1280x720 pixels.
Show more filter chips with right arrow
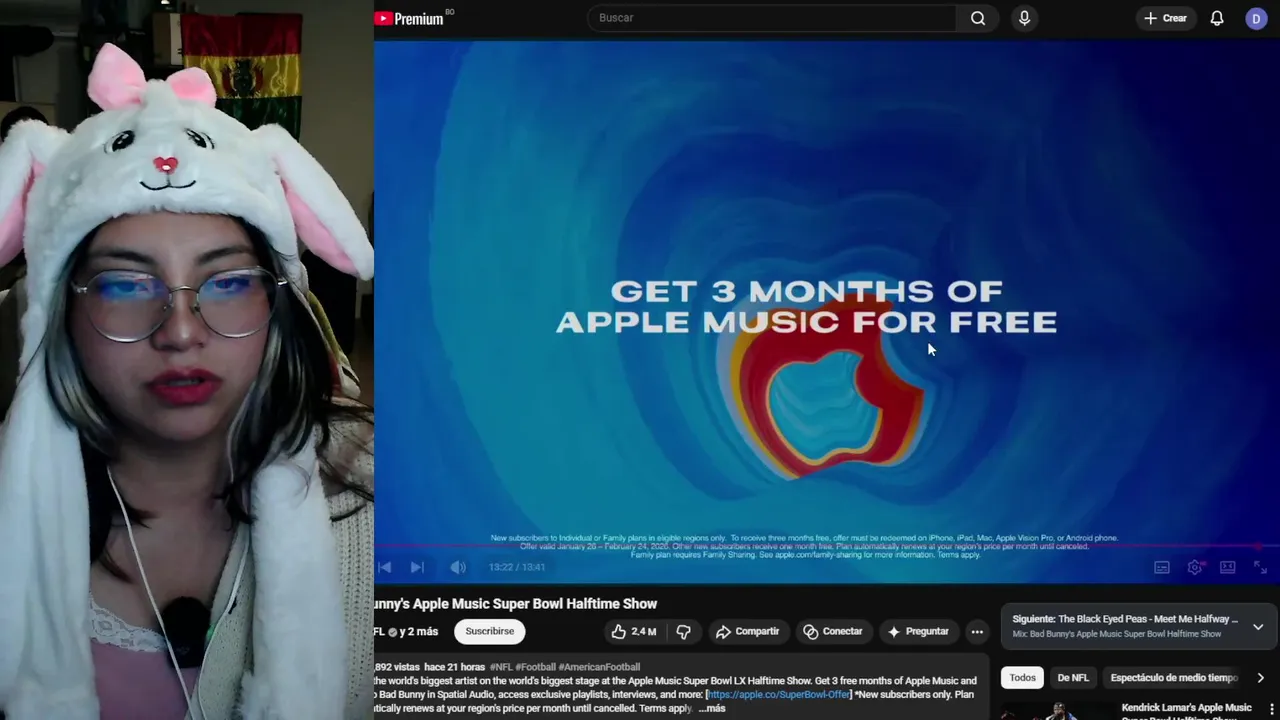coord(1260,677)
